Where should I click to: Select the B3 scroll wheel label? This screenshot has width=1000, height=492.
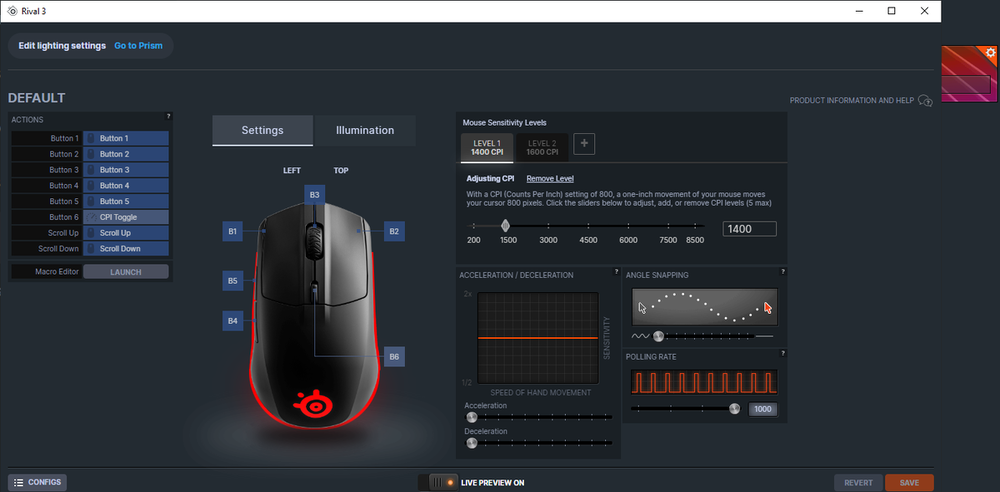314,195
